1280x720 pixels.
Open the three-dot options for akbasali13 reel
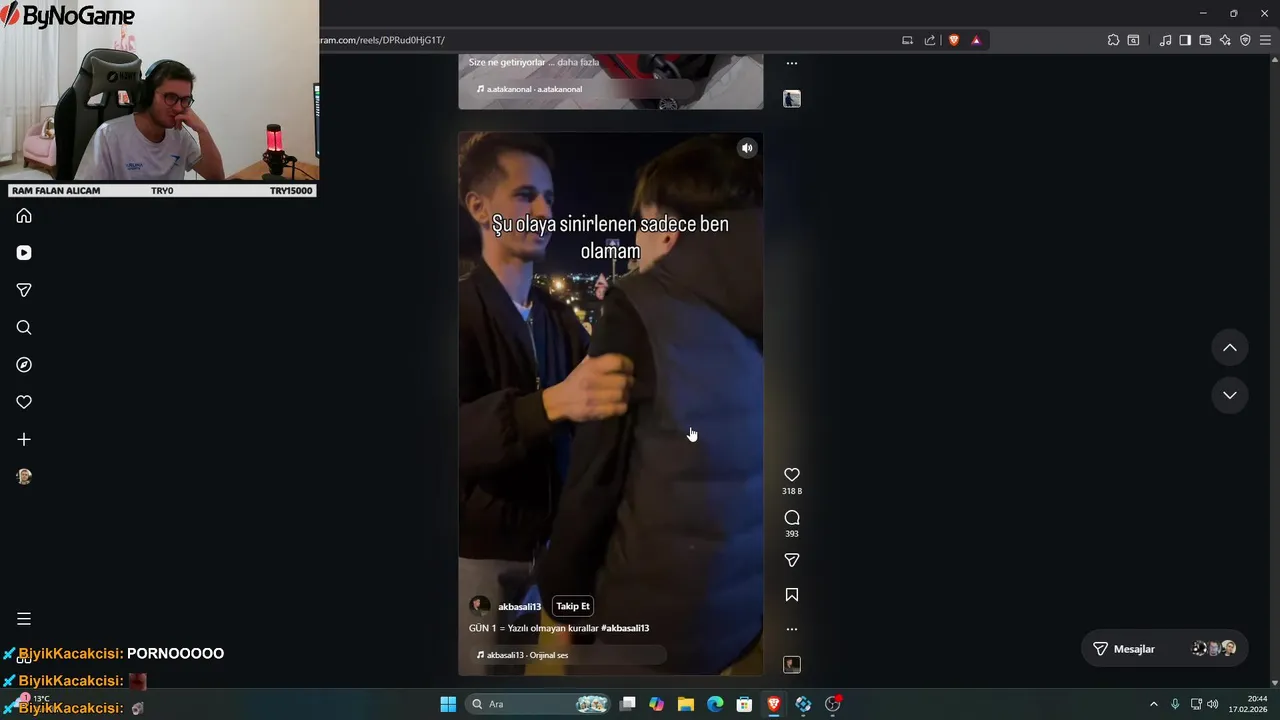(792, 629)
